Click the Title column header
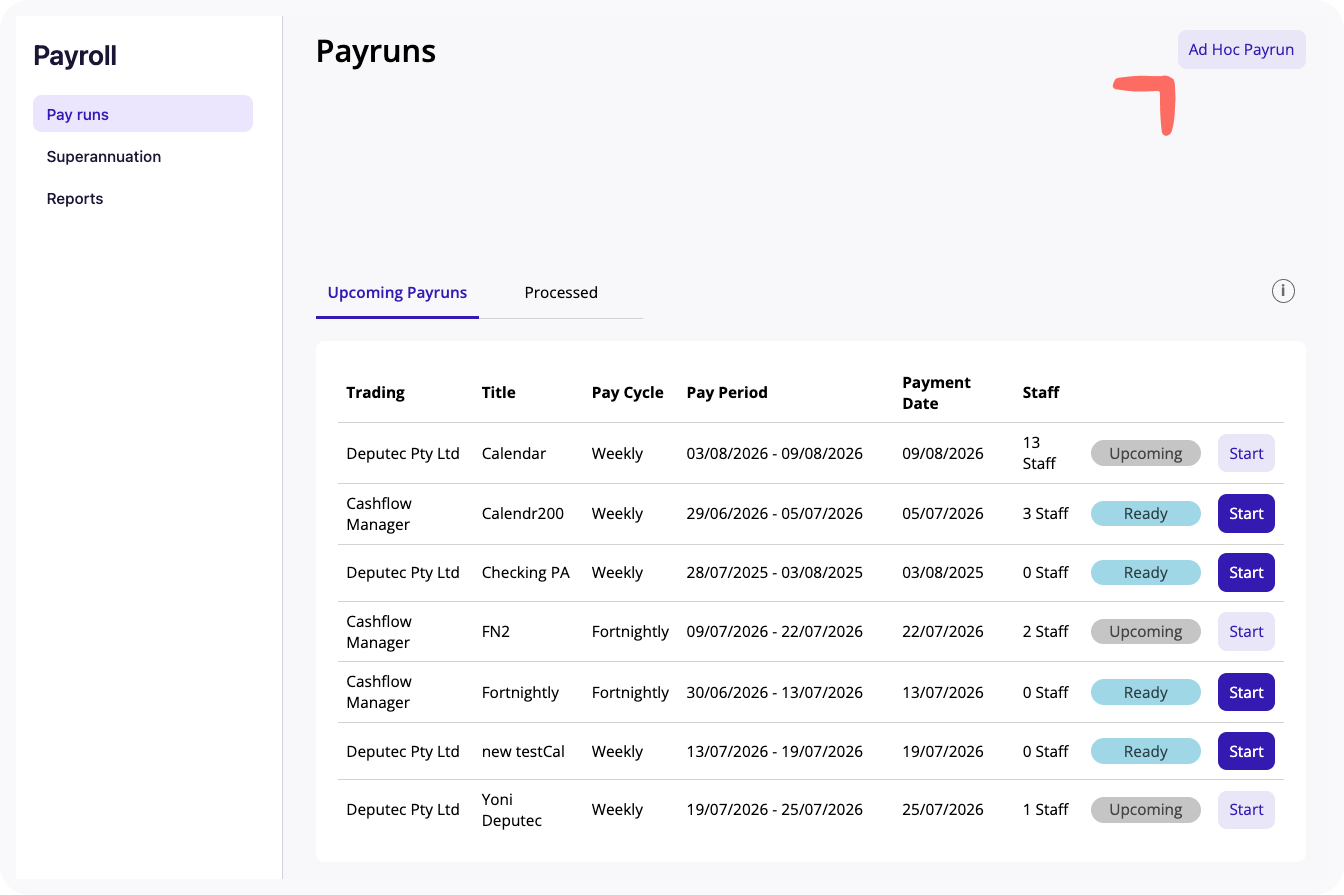1344x895 pixels. [498, 392]
